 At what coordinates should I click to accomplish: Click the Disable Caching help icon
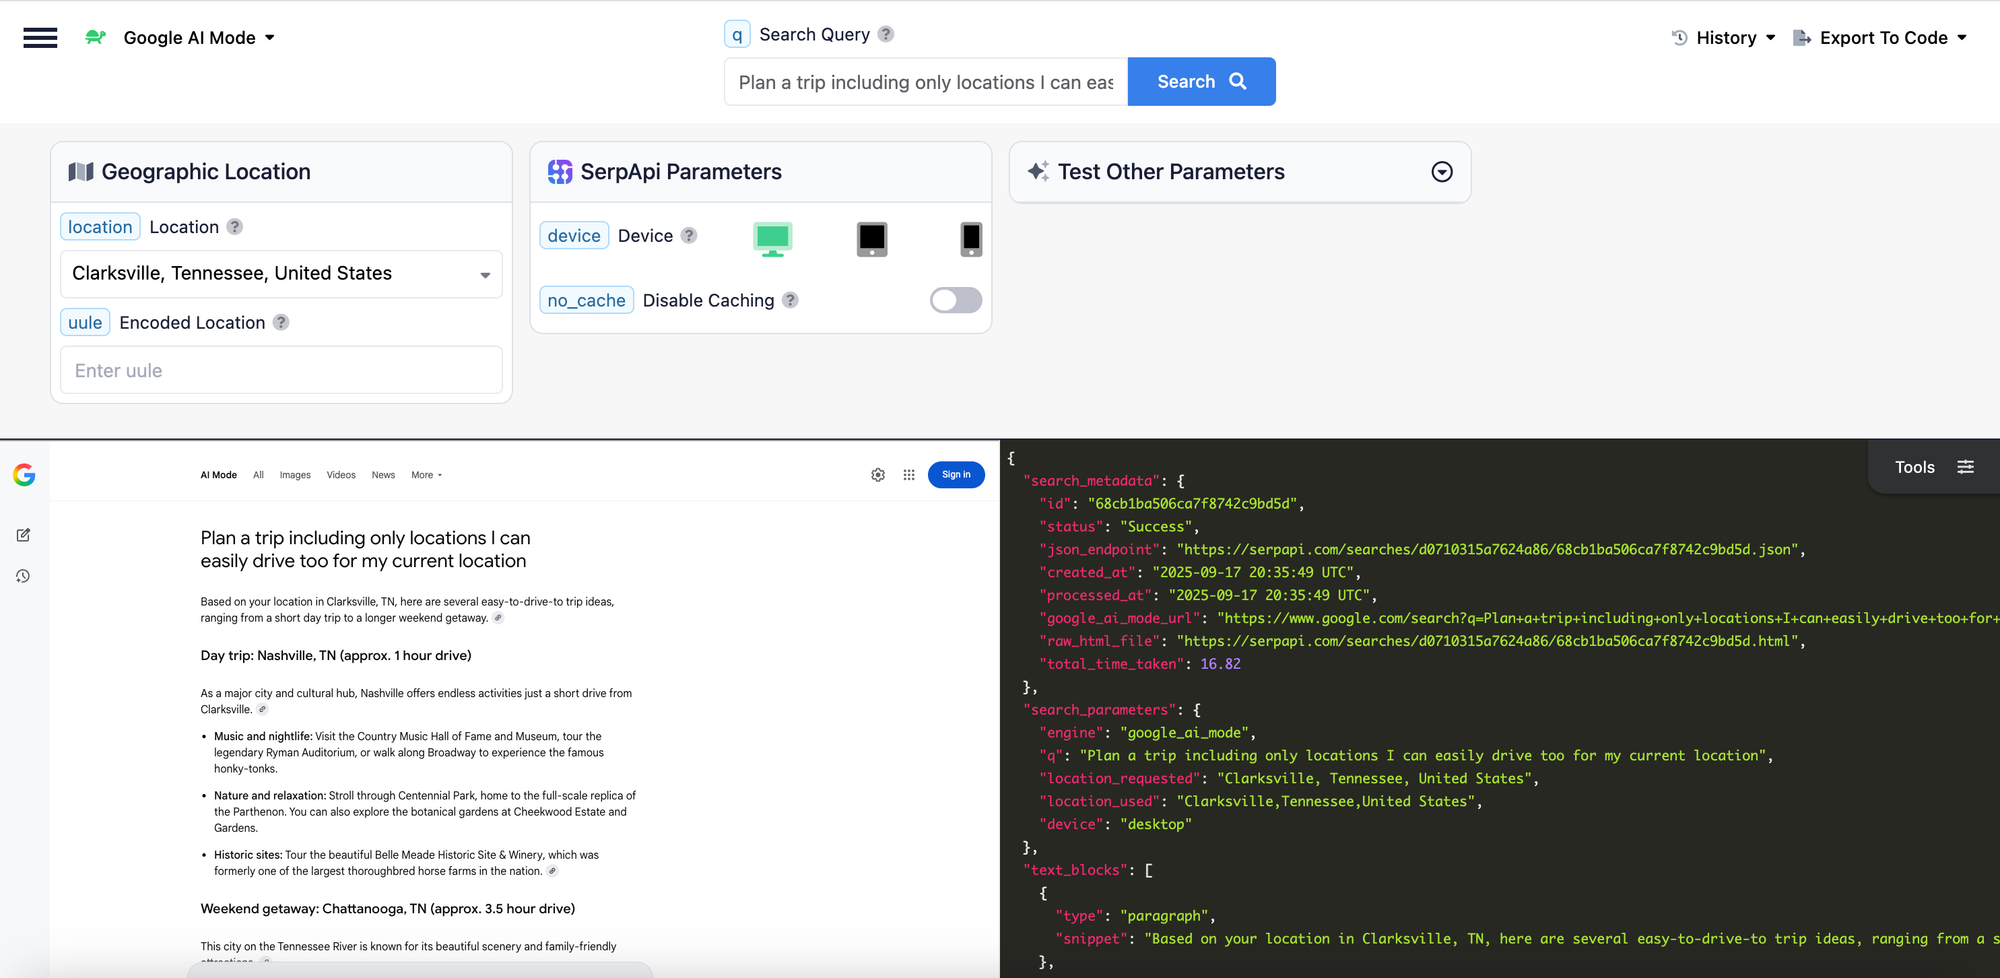790,300
